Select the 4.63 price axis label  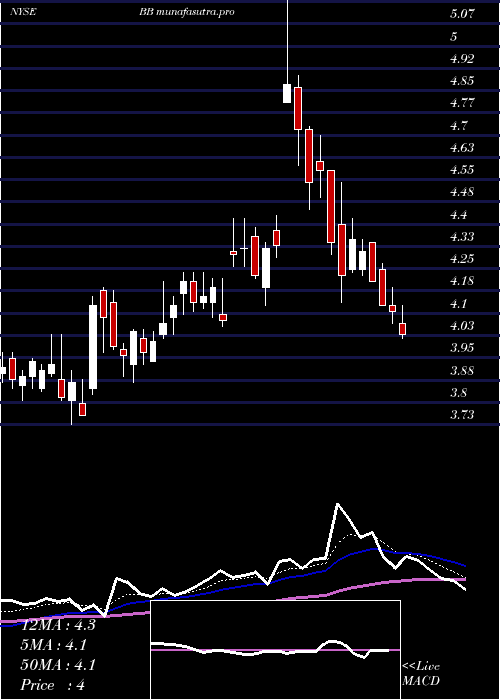[462, 148]
